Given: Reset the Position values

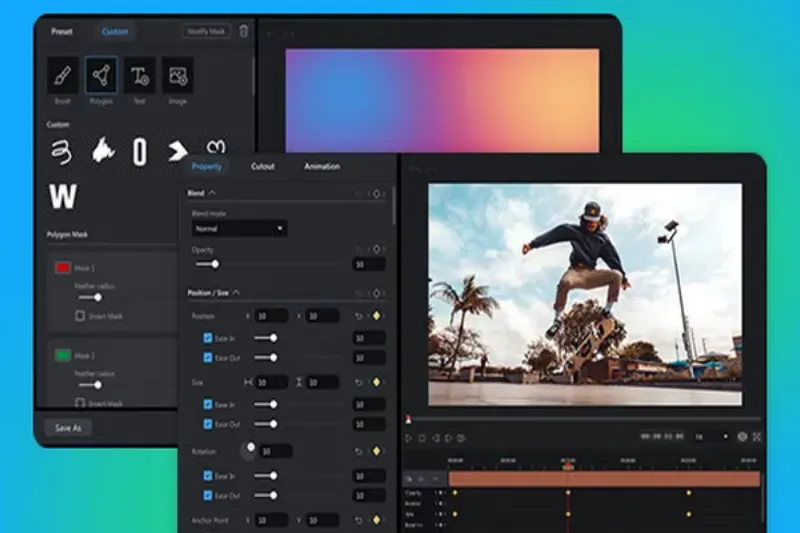Looking at the screenshot, I should point(359,316).
